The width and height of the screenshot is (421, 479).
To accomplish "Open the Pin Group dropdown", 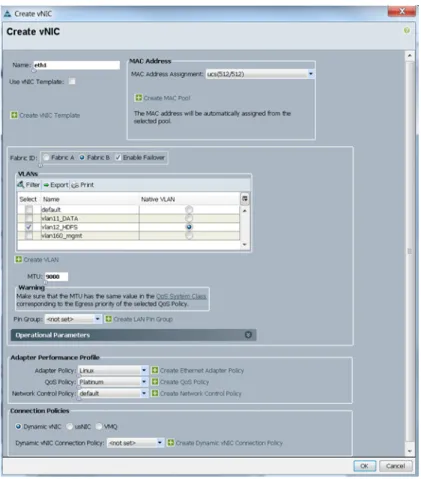I will (x=97, y=319).
